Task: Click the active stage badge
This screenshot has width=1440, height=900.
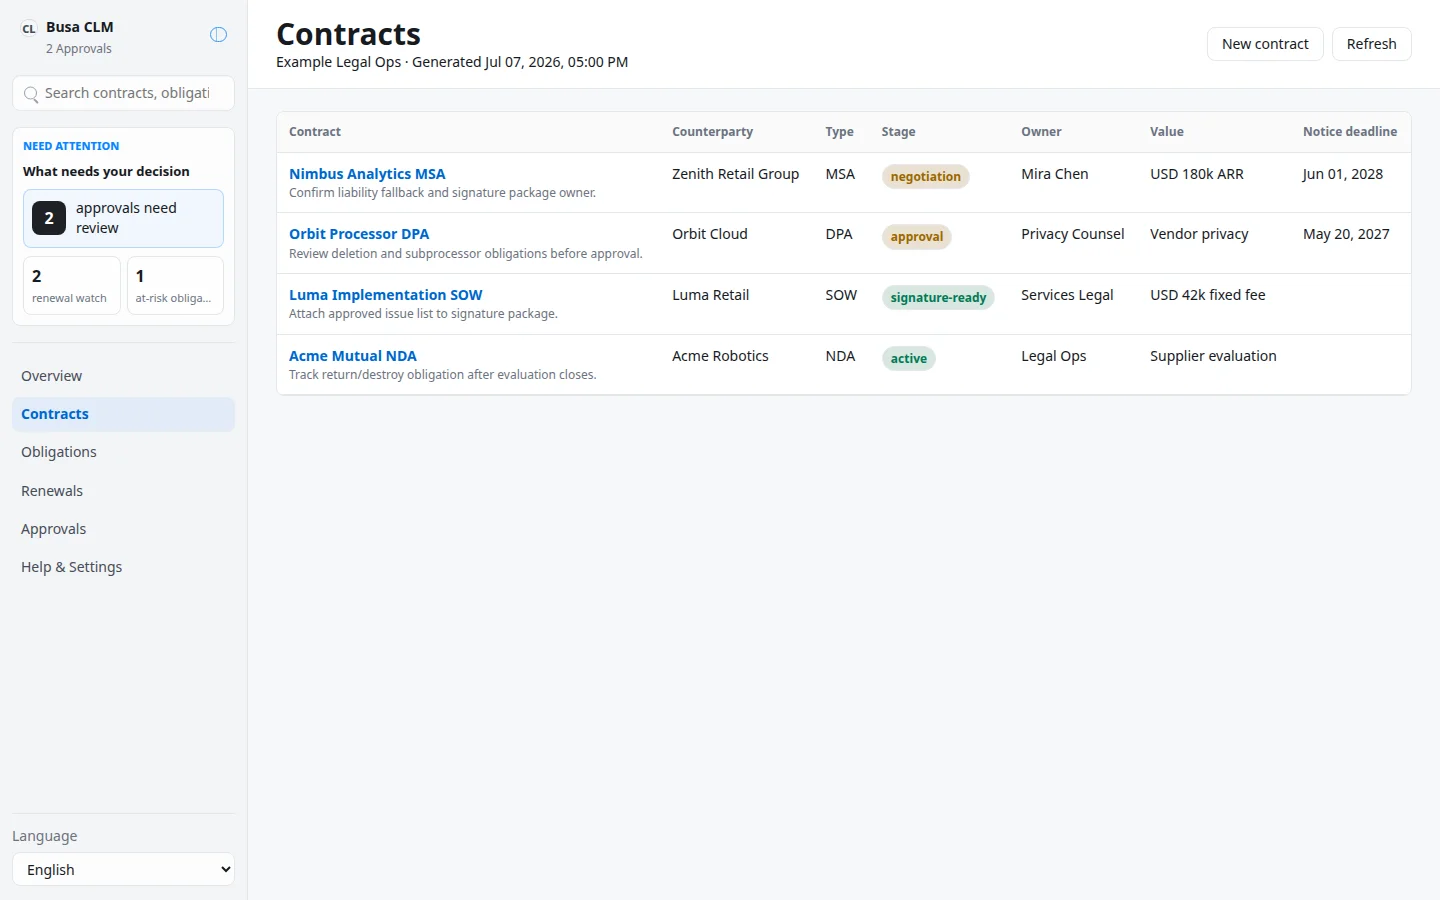Action: [908, 359]
